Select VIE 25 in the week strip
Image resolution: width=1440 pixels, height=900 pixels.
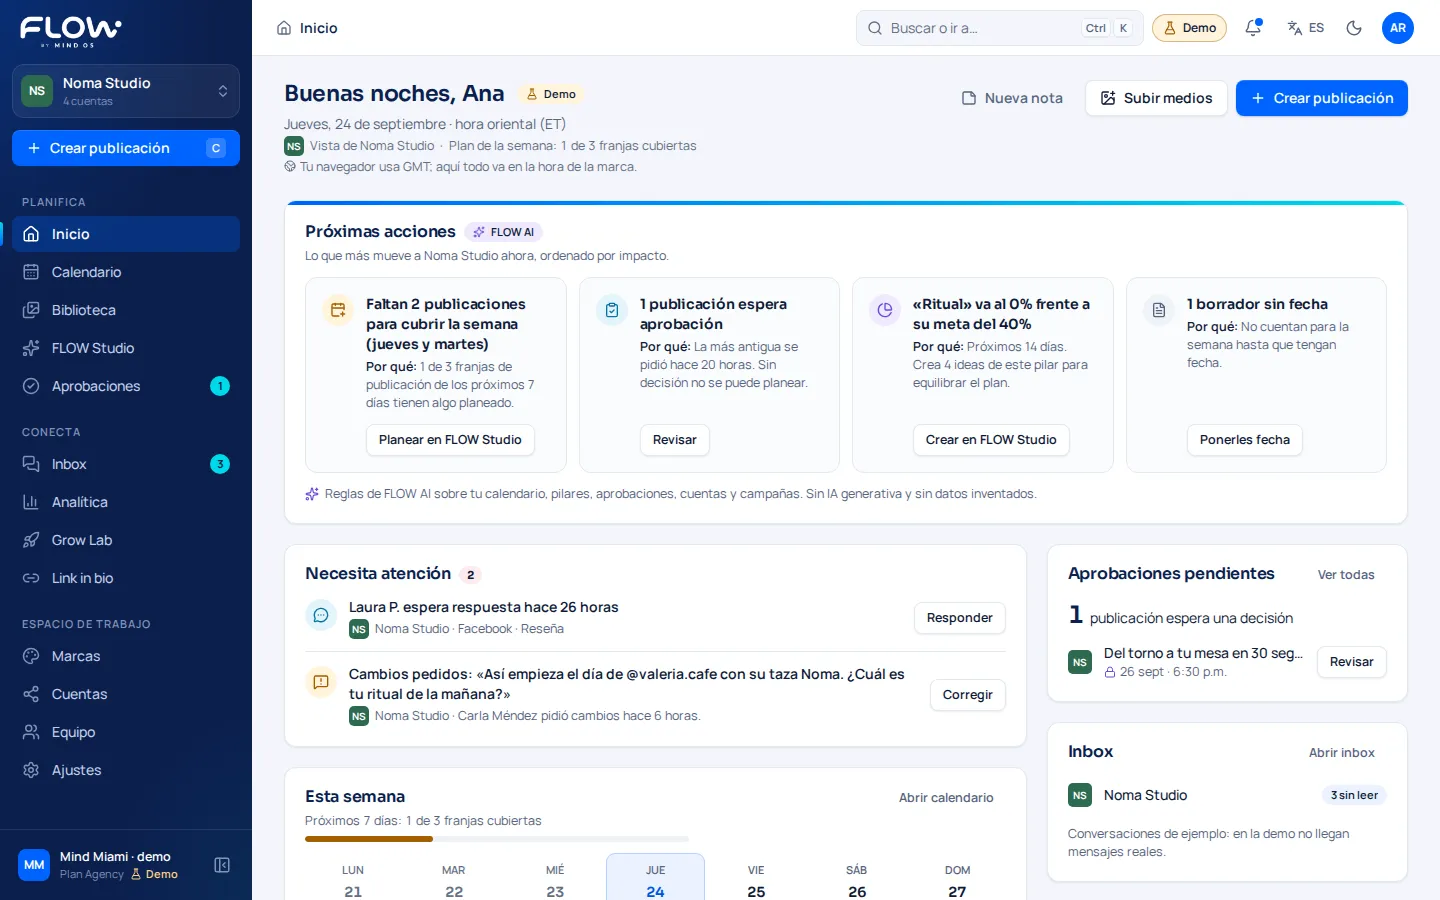[x=756, y=880]
